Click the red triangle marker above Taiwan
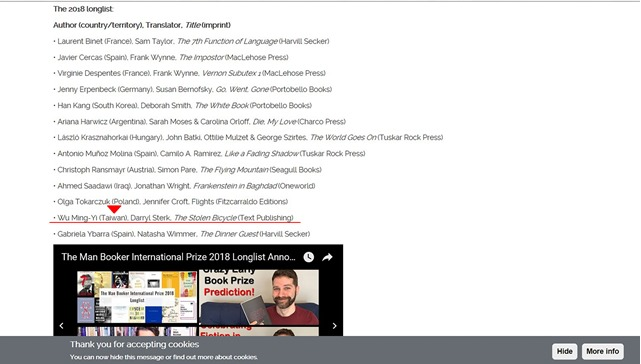Image resolution: width=641 pixels, height=364 pixels. point(114,209)
